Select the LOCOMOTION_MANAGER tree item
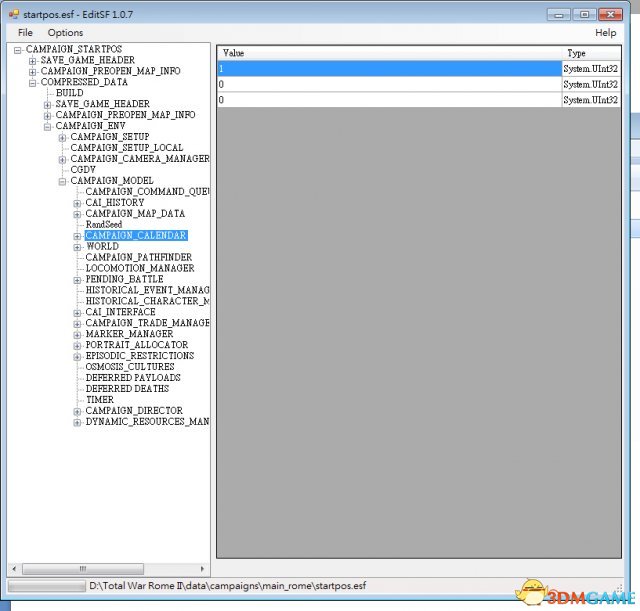Viewport: 640px width, 611px height. tap(139, 269)
